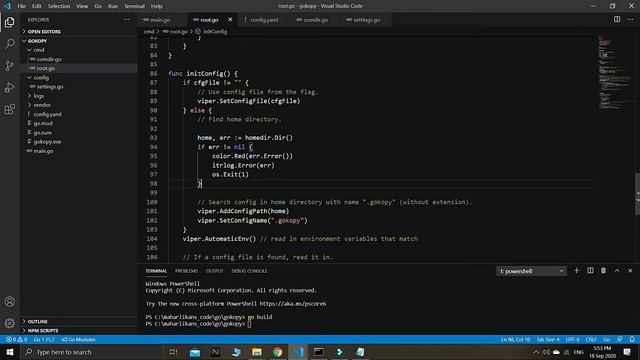Switch to the Output panel tab

(x=214, y=271)
